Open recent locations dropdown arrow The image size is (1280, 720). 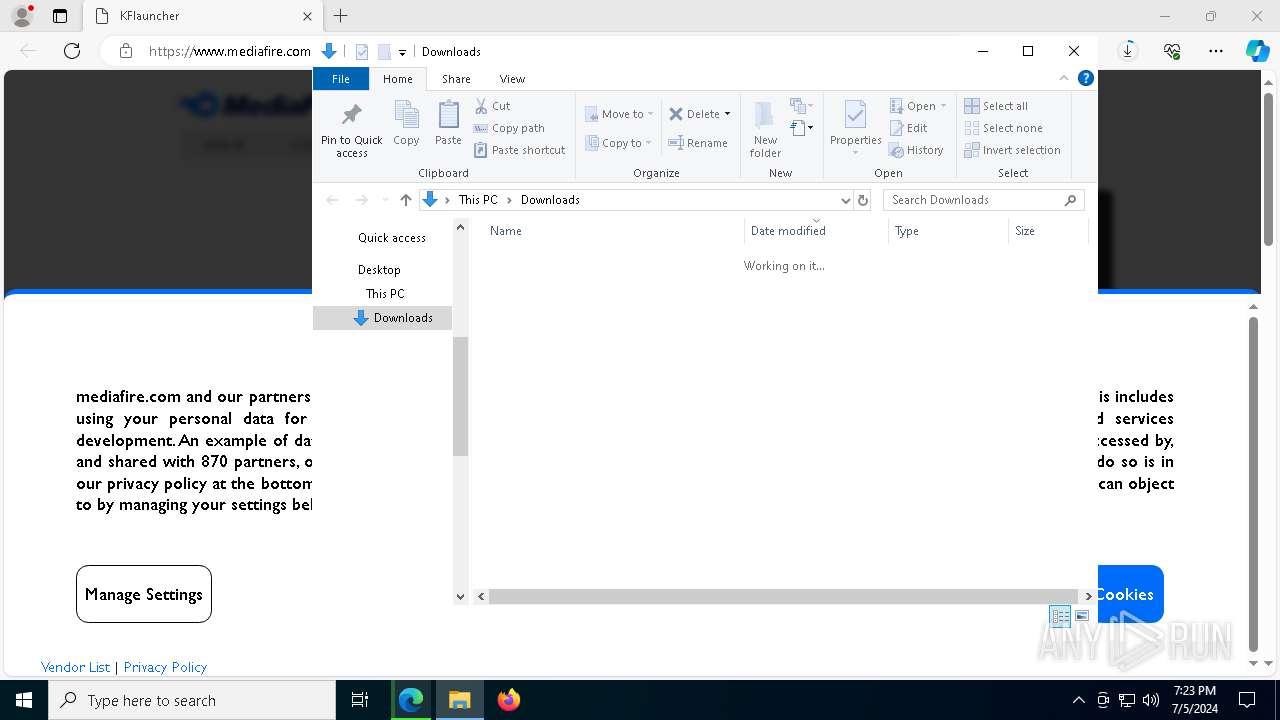tap(385, 200)
